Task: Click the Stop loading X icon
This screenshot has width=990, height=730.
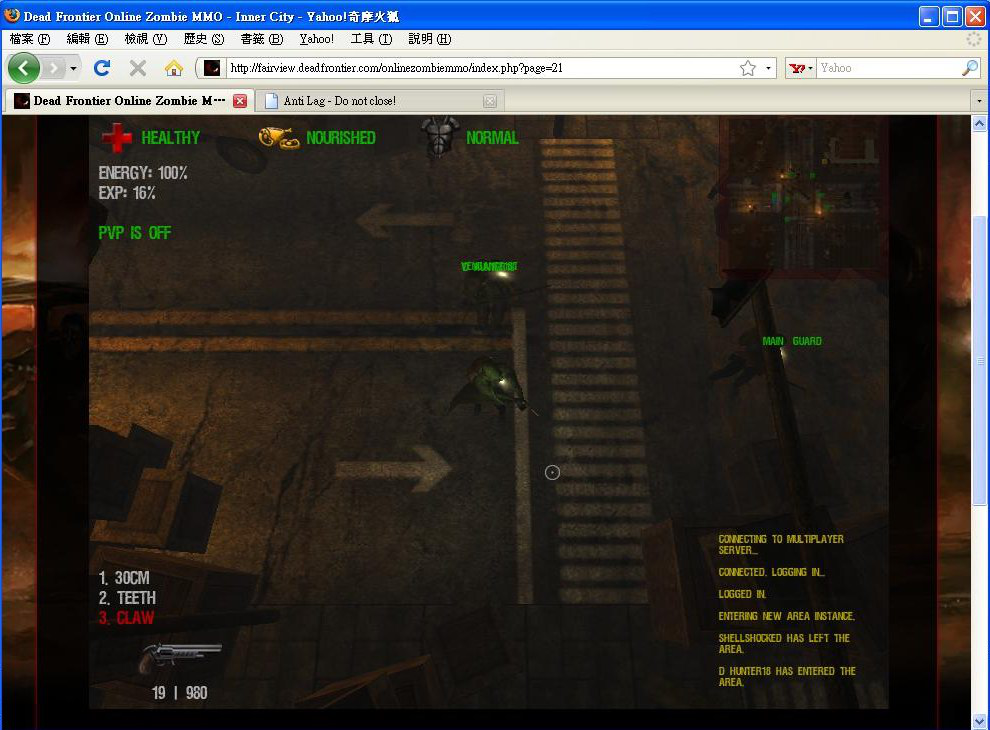Action: point(138,68)
